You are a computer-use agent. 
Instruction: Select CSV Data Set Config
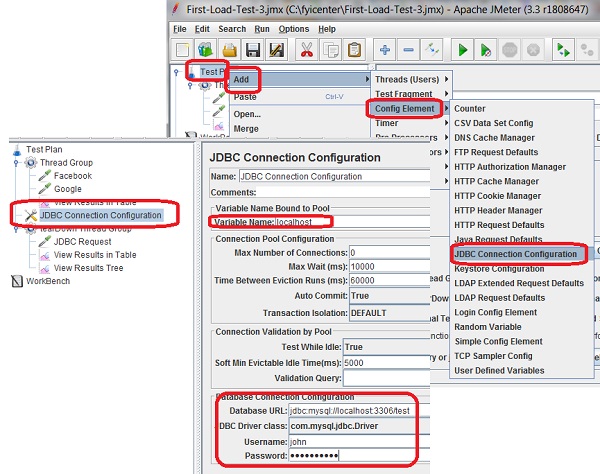pyautogui.click(x=522, y=123)
